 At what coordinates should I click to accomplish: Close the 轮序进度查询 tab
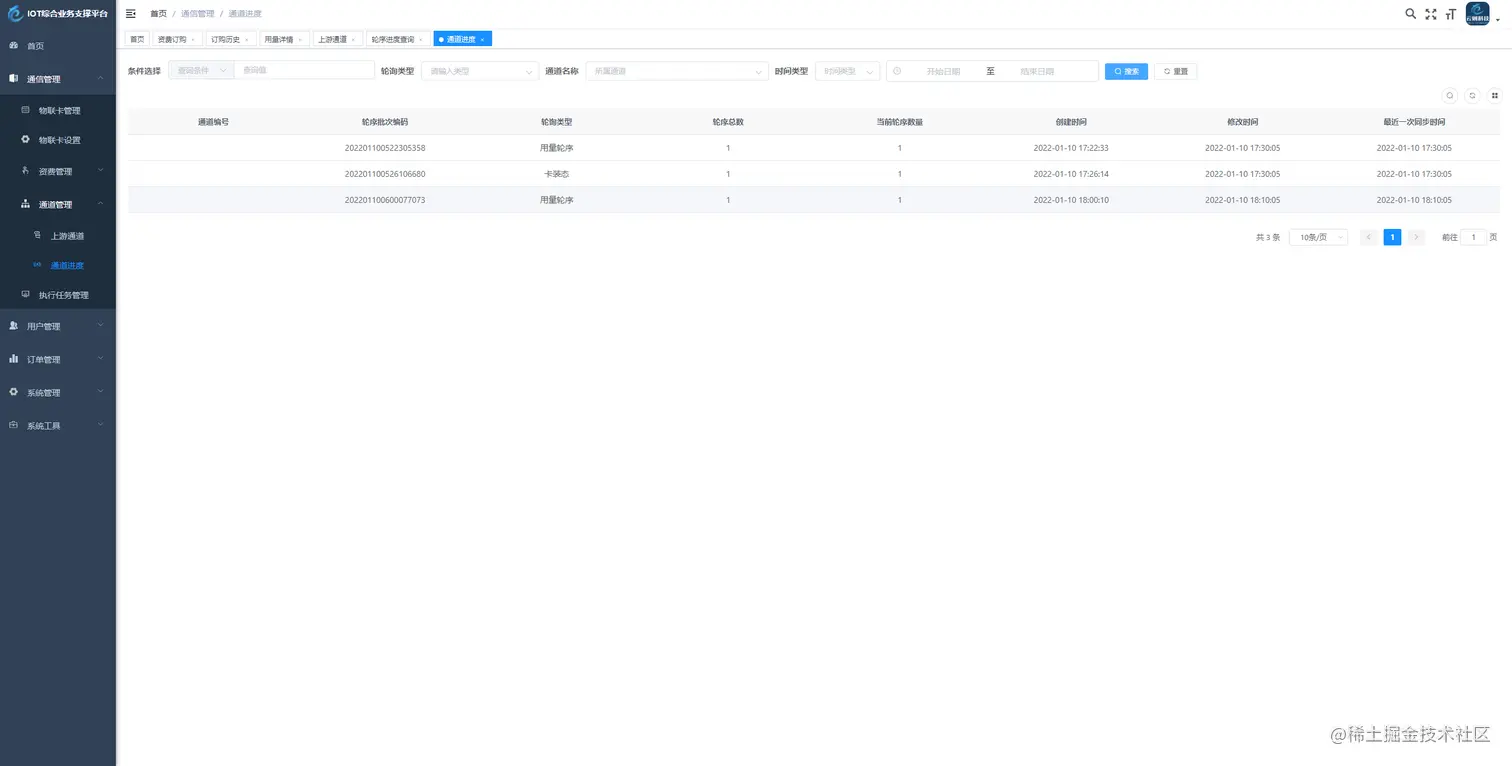(421, 40)
